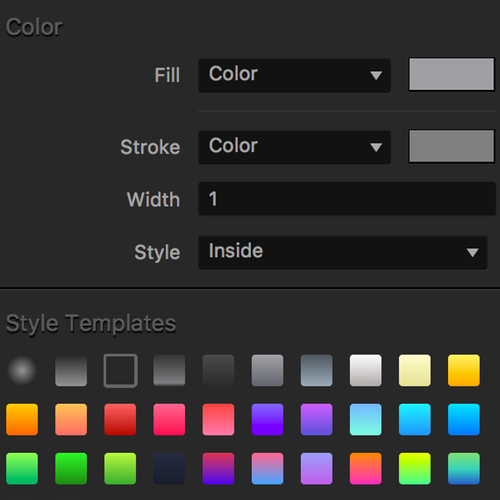Select the white gradient style template
This screenshot has height=500, width=500.
click(366, 370)
